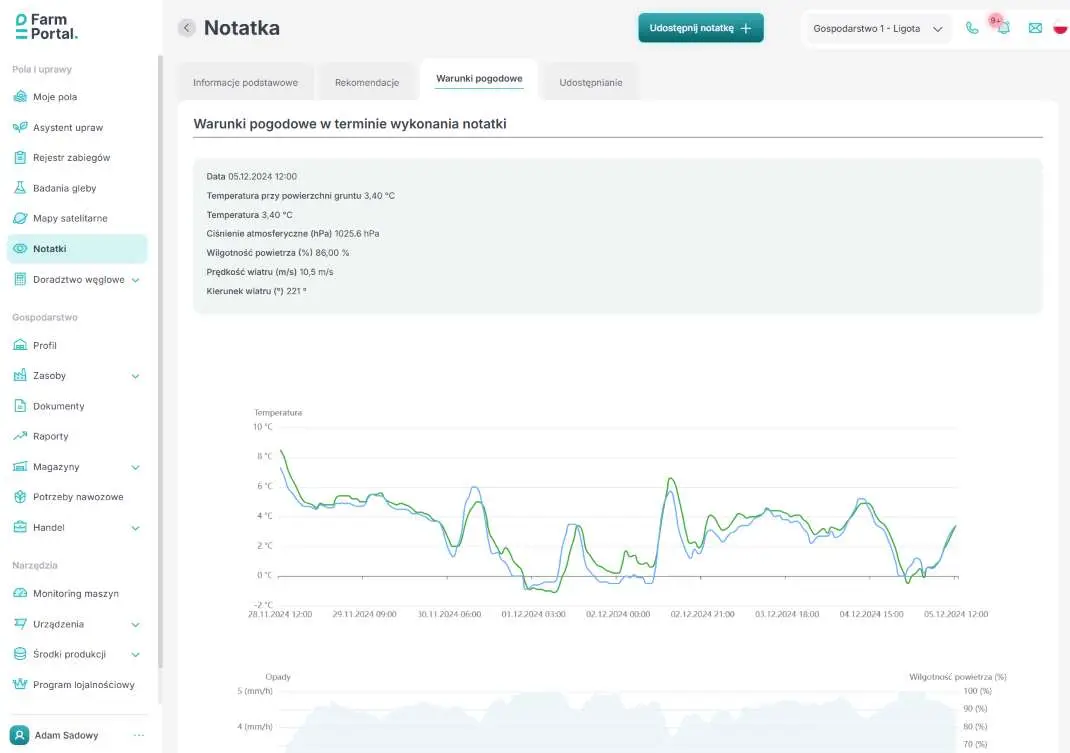Screen dimensions: 1070x753
Task: Click the Udostępnij notatkę button
Action: [700, 28]
